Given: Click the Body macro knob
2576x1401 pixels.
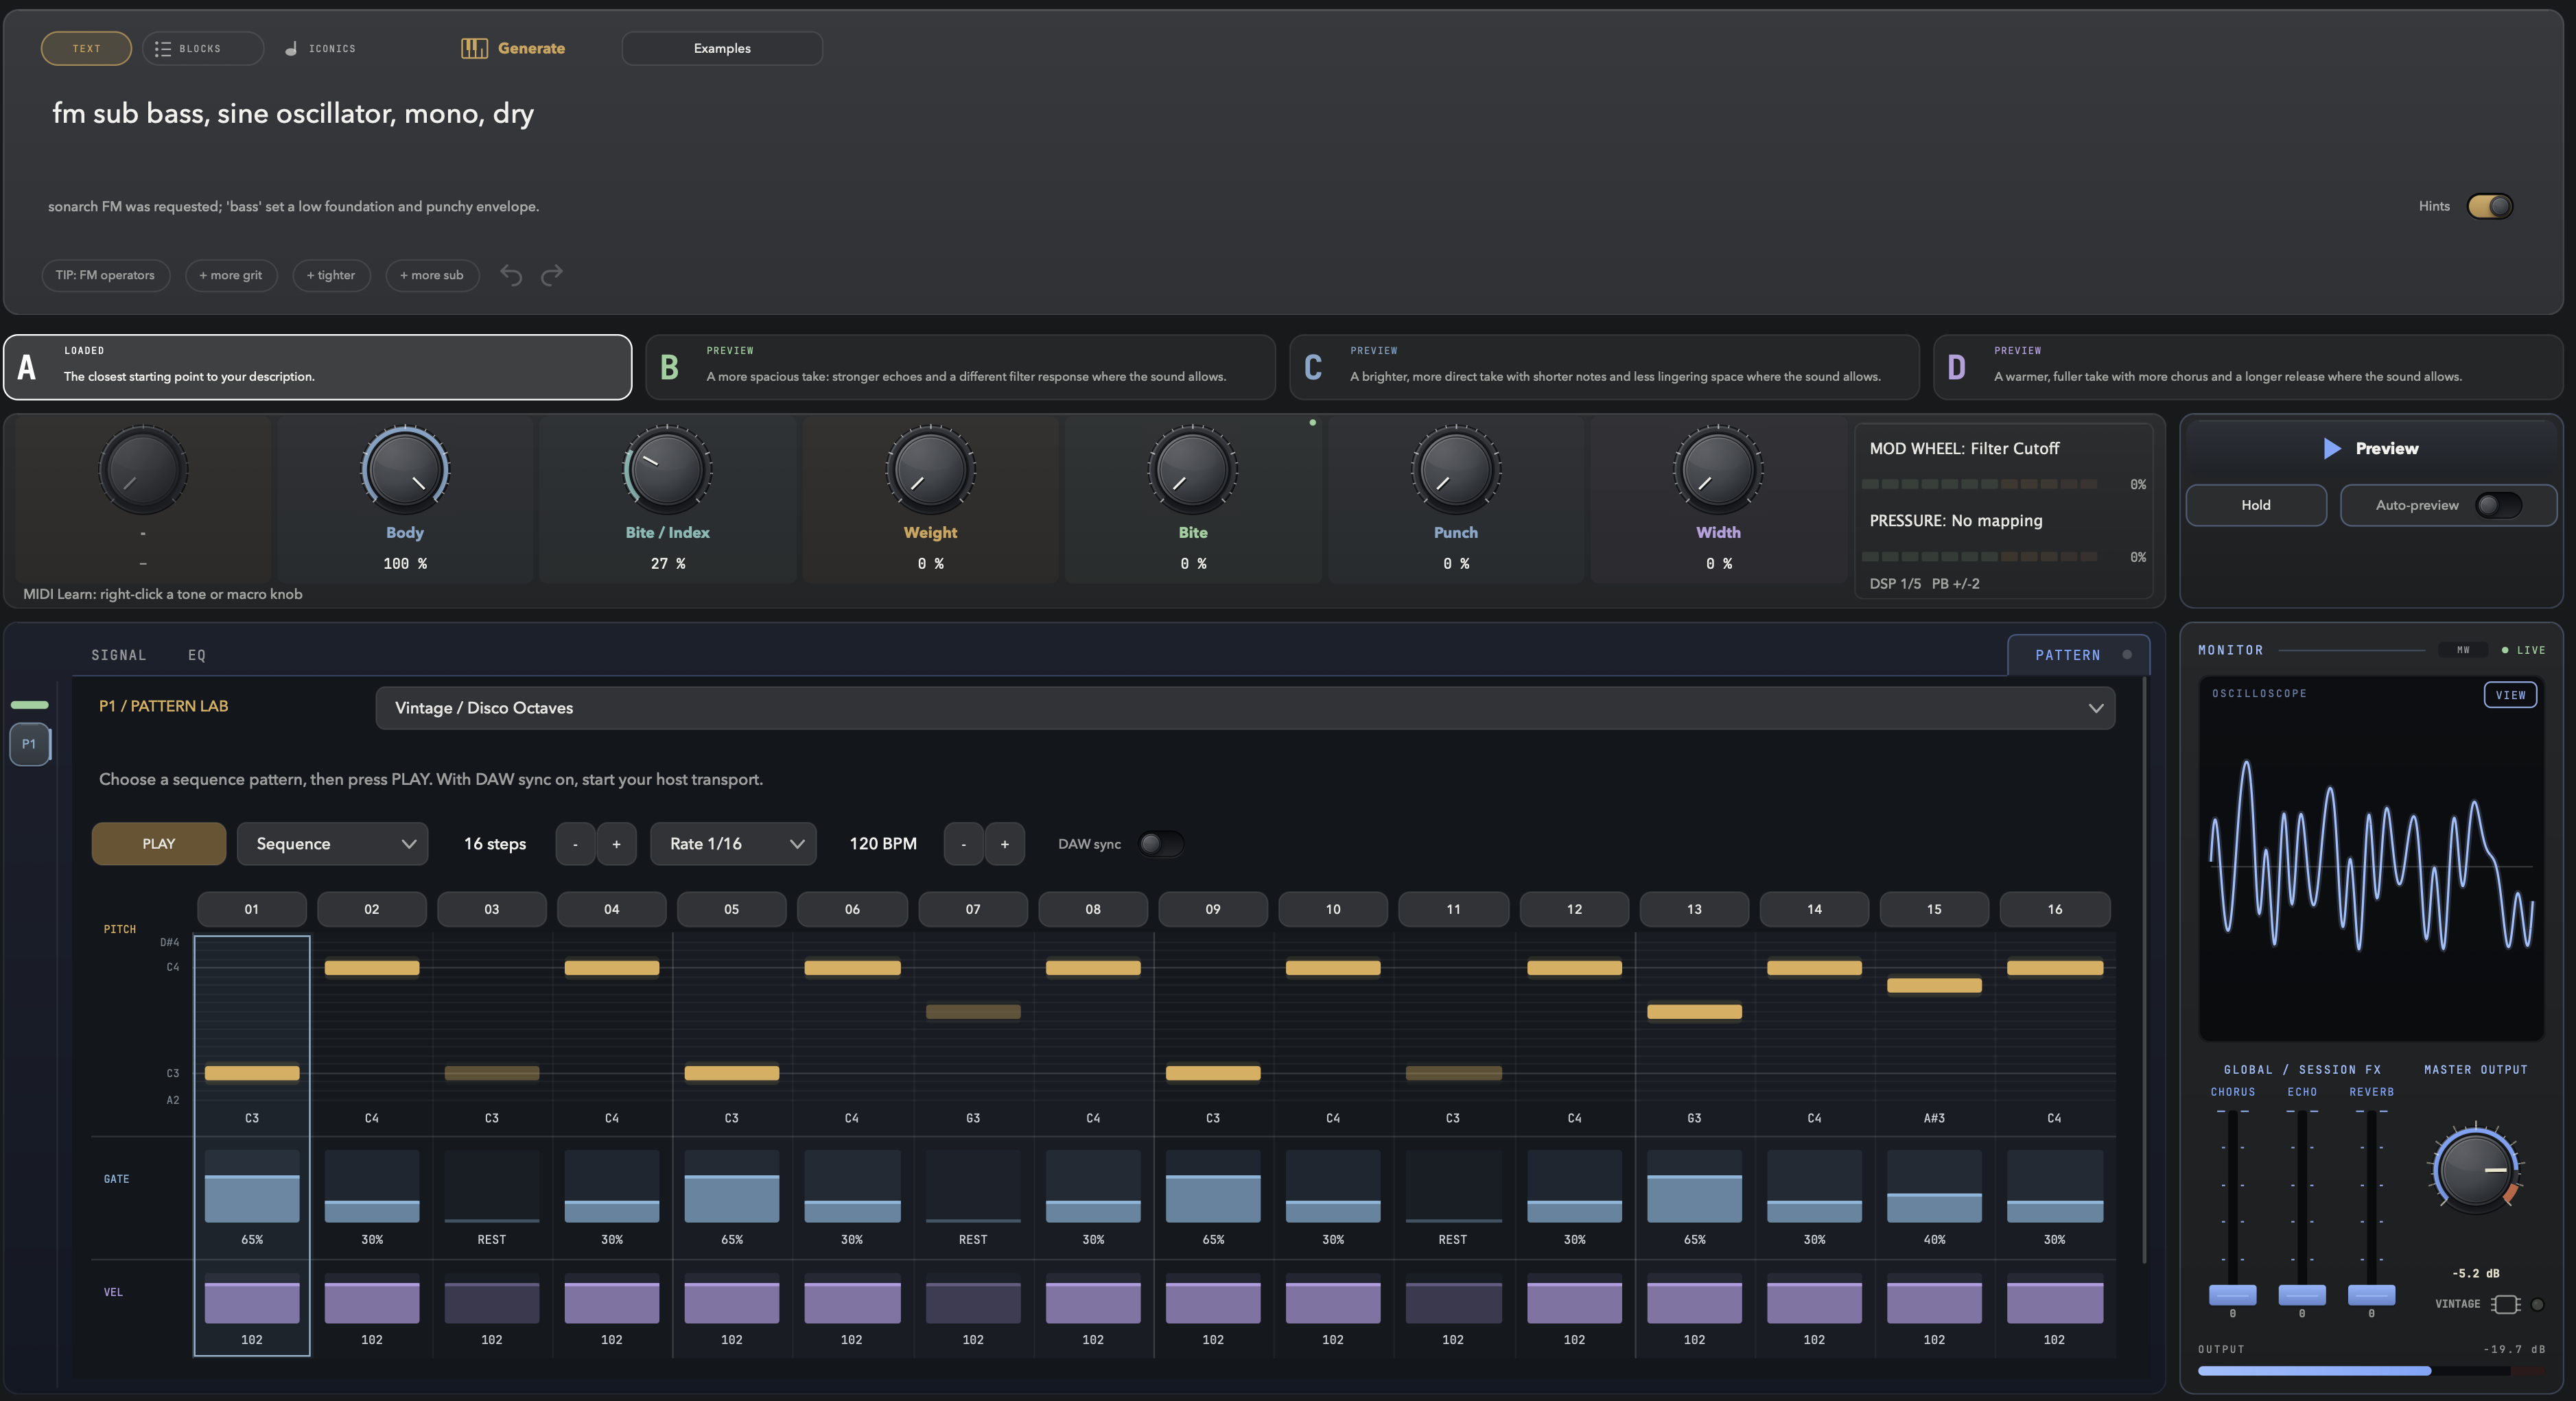Looking at the screenshot, I should click(x=405, y=469).
